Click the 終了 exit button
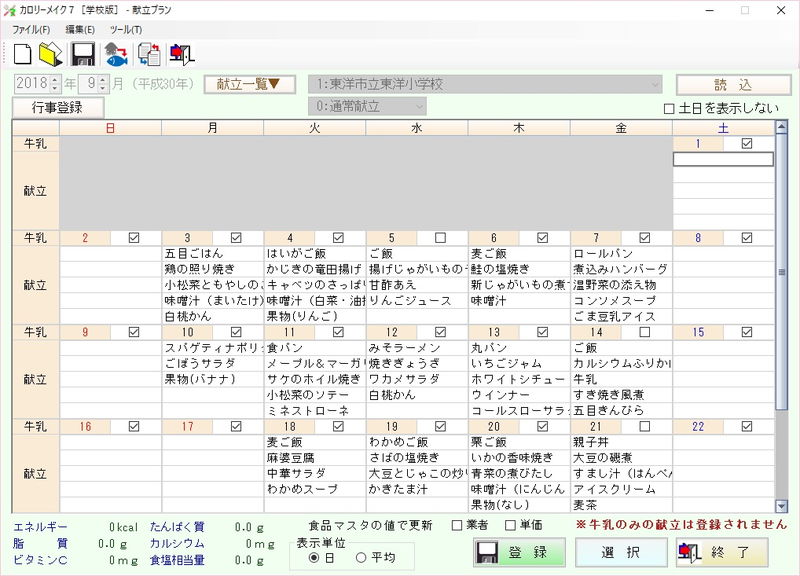This screenshot has width=800, height=576. tap(722, 552)
